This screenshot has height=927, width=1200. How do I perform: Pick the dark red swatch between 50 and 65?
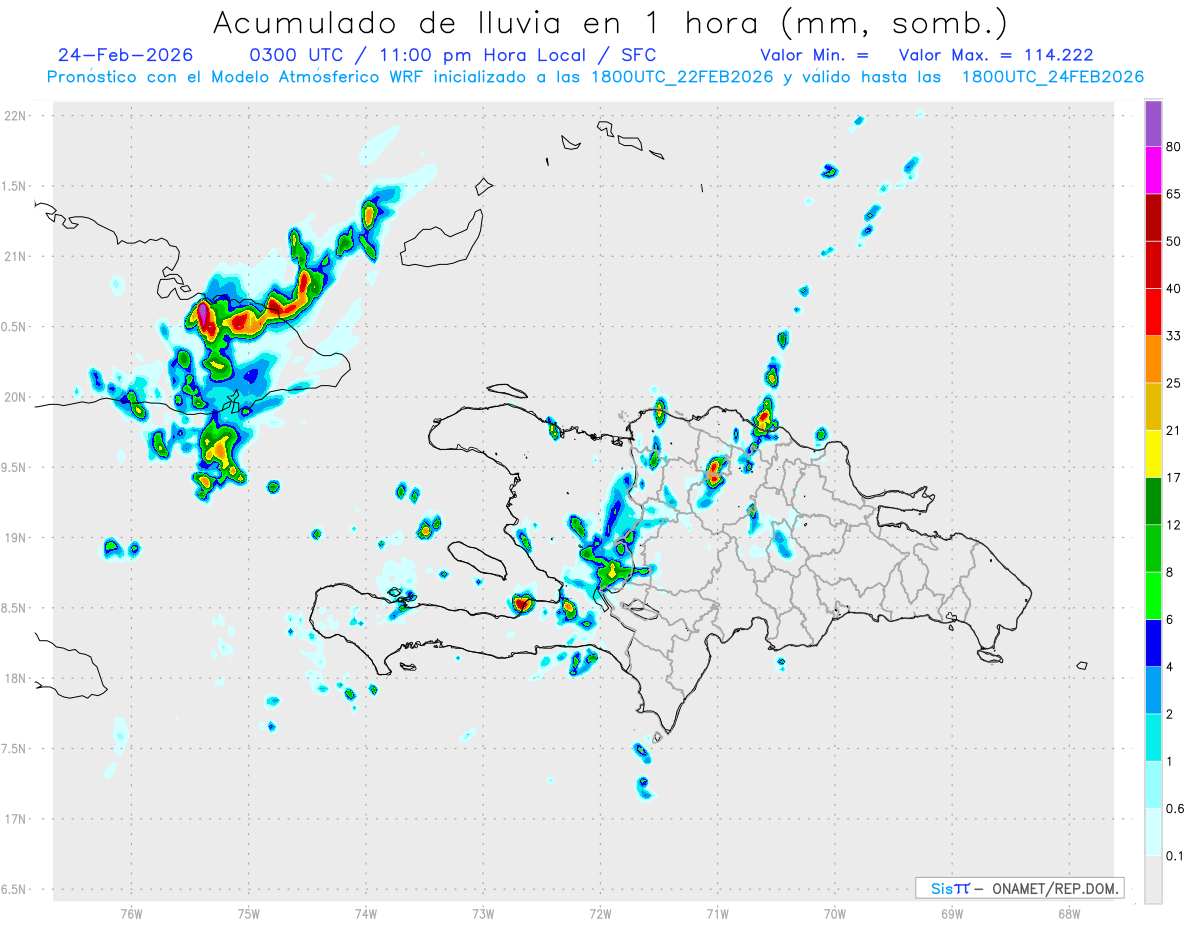[1153, 218]
